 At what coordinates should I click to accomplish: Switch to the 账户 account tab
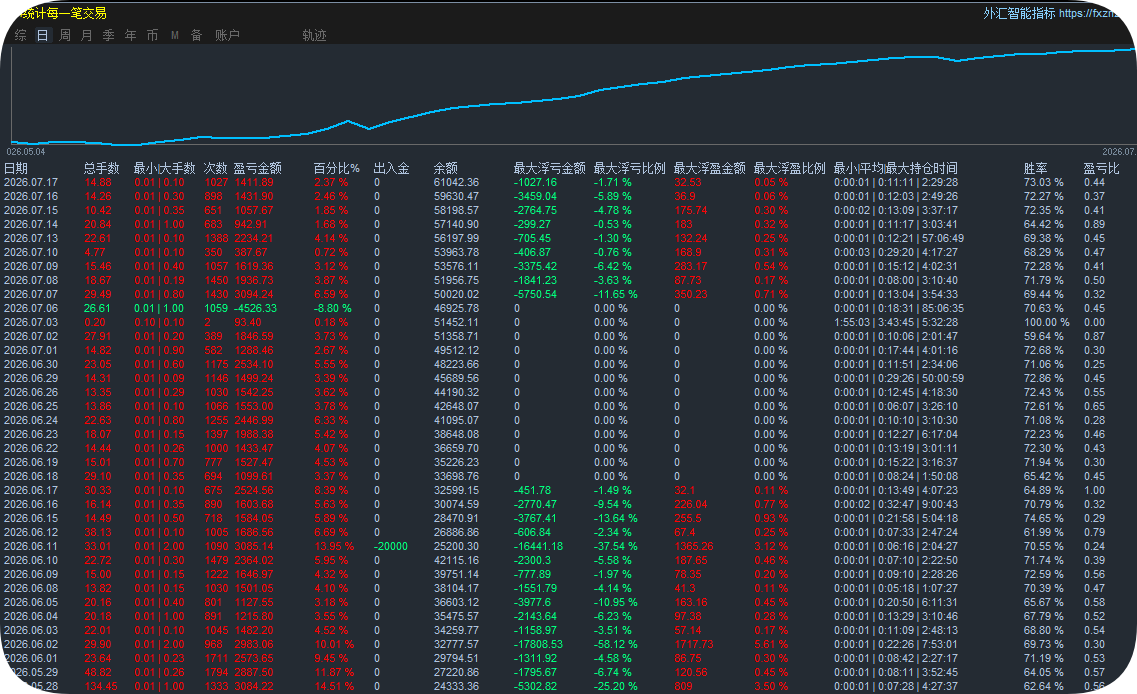227,35
